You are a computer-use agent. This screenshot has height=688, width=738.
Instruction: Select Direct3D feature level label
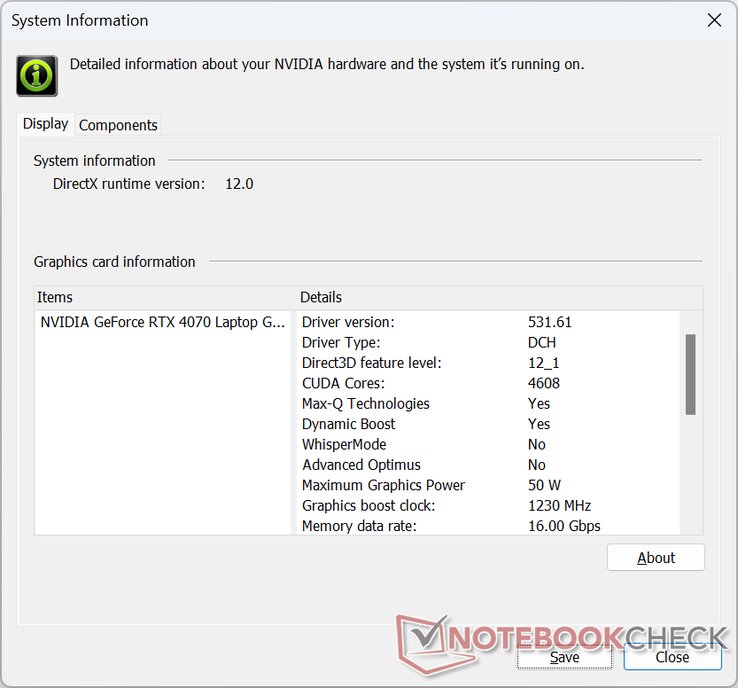[x=372, y=363]
